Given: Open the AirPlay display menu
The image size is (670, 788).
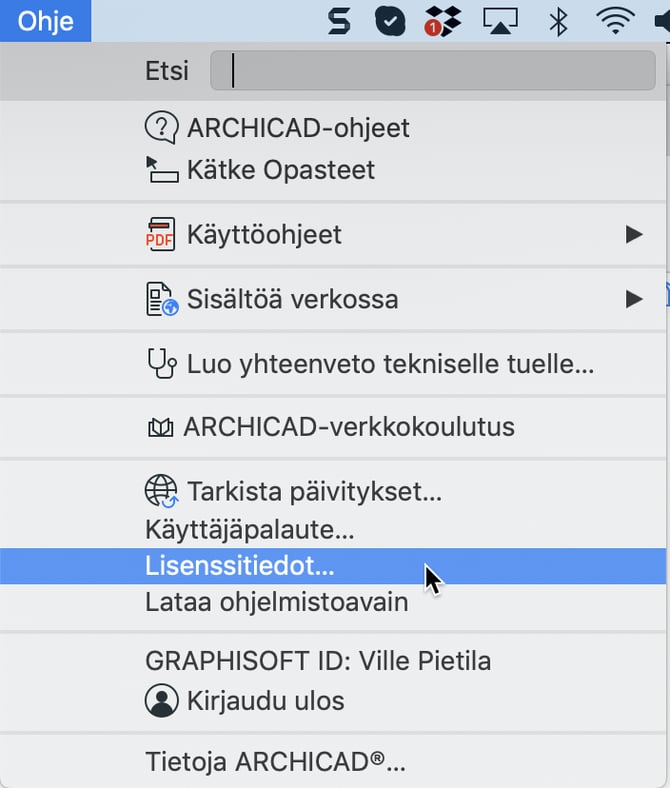Looking at the screenshot, I should coord(500,21).
